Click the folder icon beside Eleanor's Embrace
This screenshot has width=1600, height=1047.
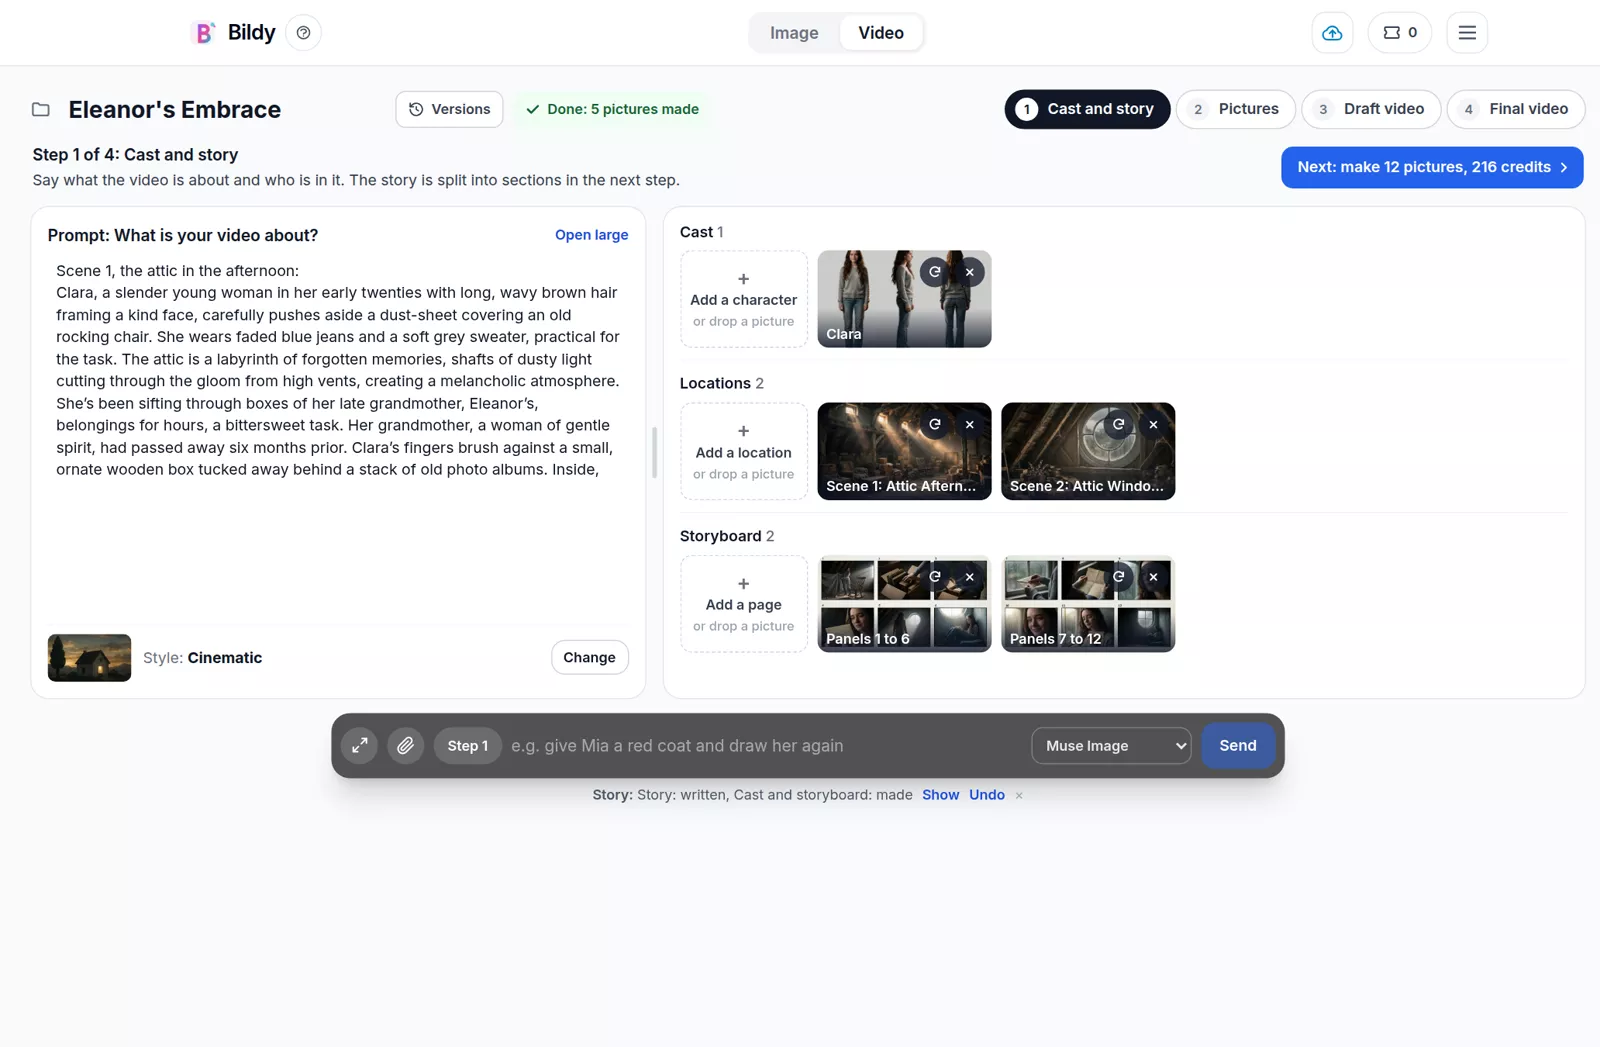coord(41,109)
